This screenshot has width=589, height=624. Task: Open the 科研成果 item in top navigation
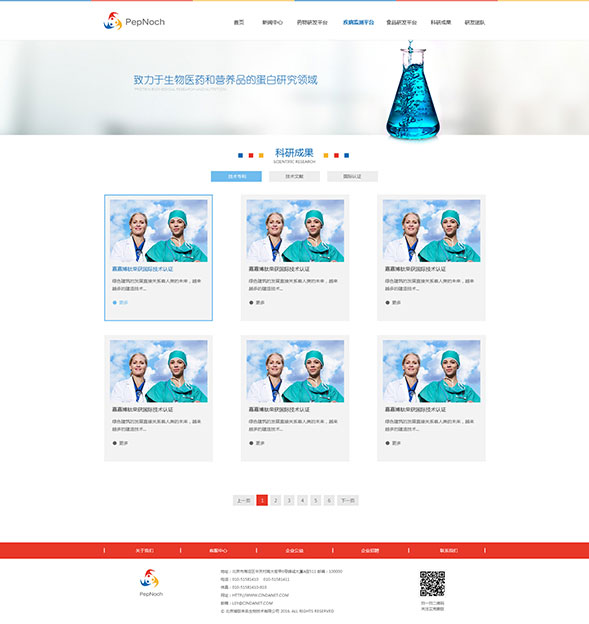click(441, 22)
